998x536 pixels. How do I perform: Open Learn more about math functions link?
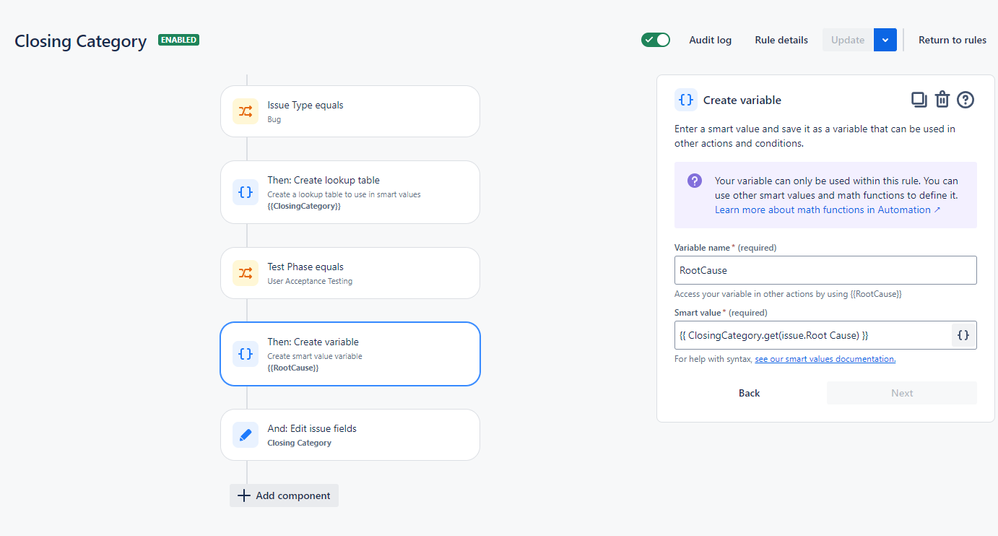click(x=827, y=210)
